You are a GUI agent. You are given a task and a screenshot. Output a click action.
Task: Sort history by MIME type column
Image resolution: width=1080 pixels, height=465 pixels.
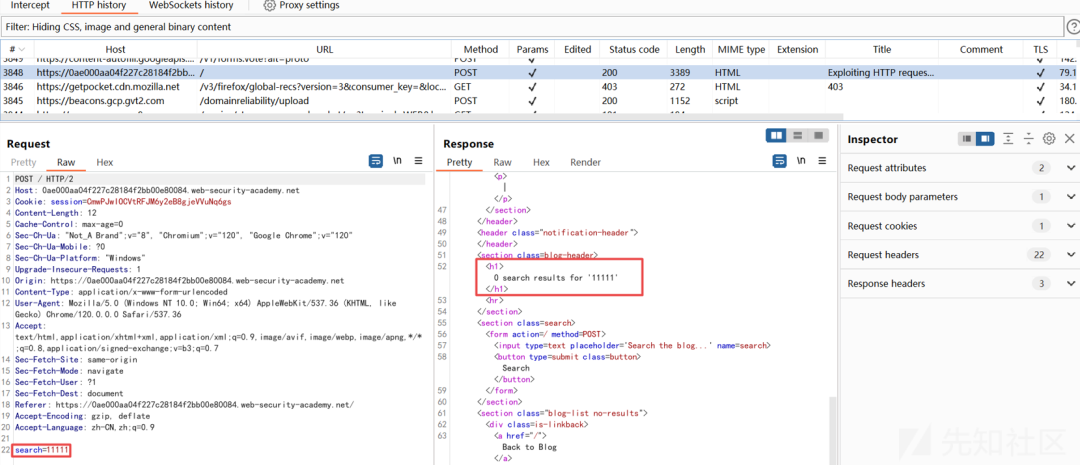[x=741, y=50]
